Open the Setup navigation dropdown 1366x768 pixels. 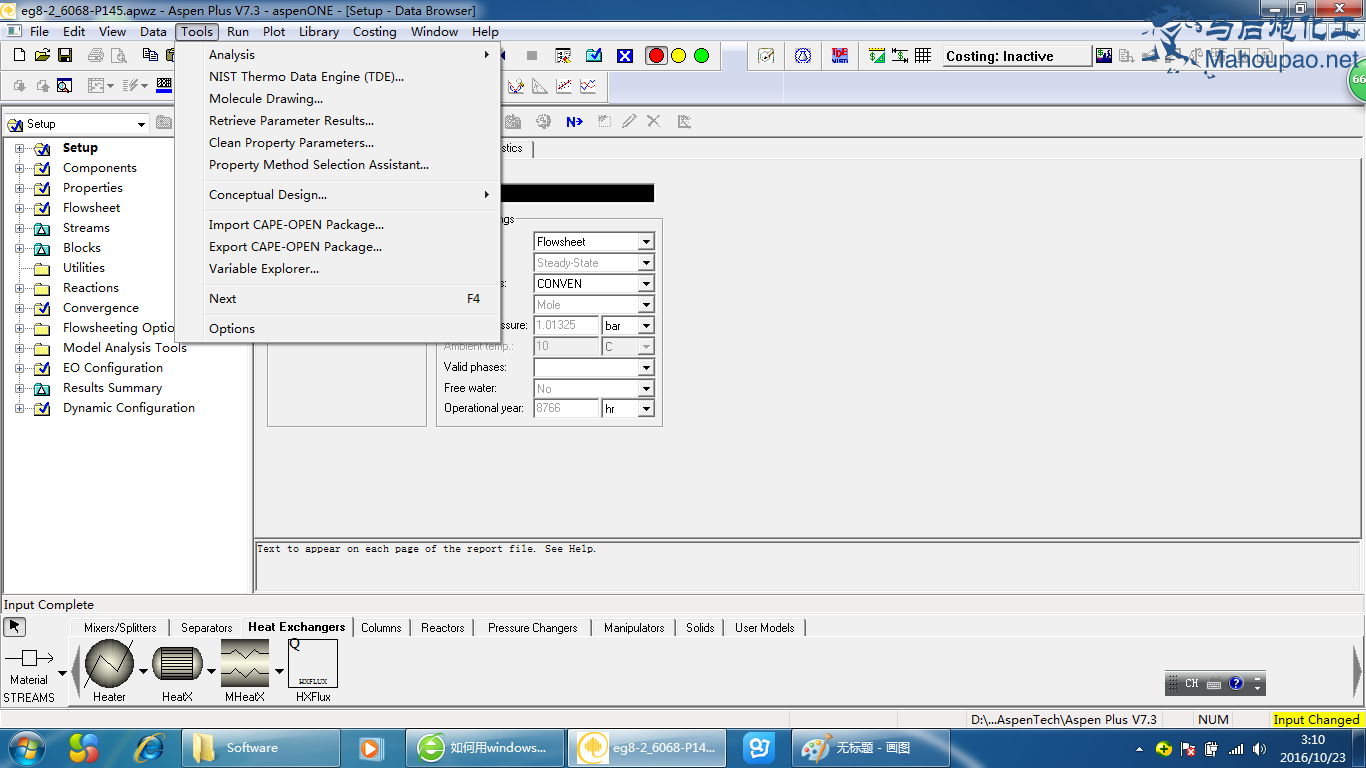tap(140, 124)
